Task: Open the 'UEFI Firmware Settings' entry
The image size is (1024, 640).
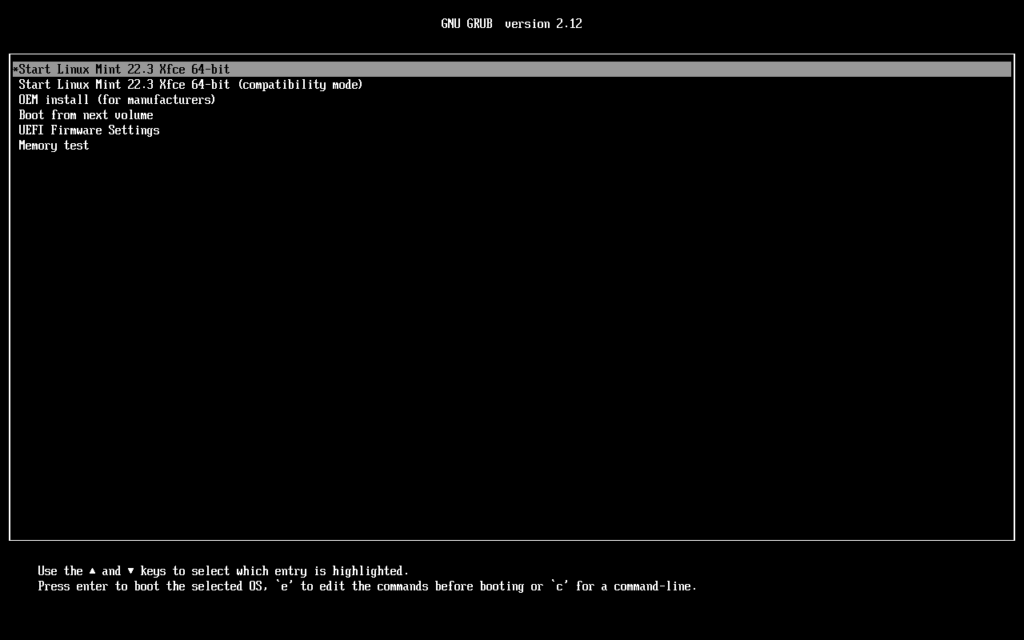Action: 89,130
